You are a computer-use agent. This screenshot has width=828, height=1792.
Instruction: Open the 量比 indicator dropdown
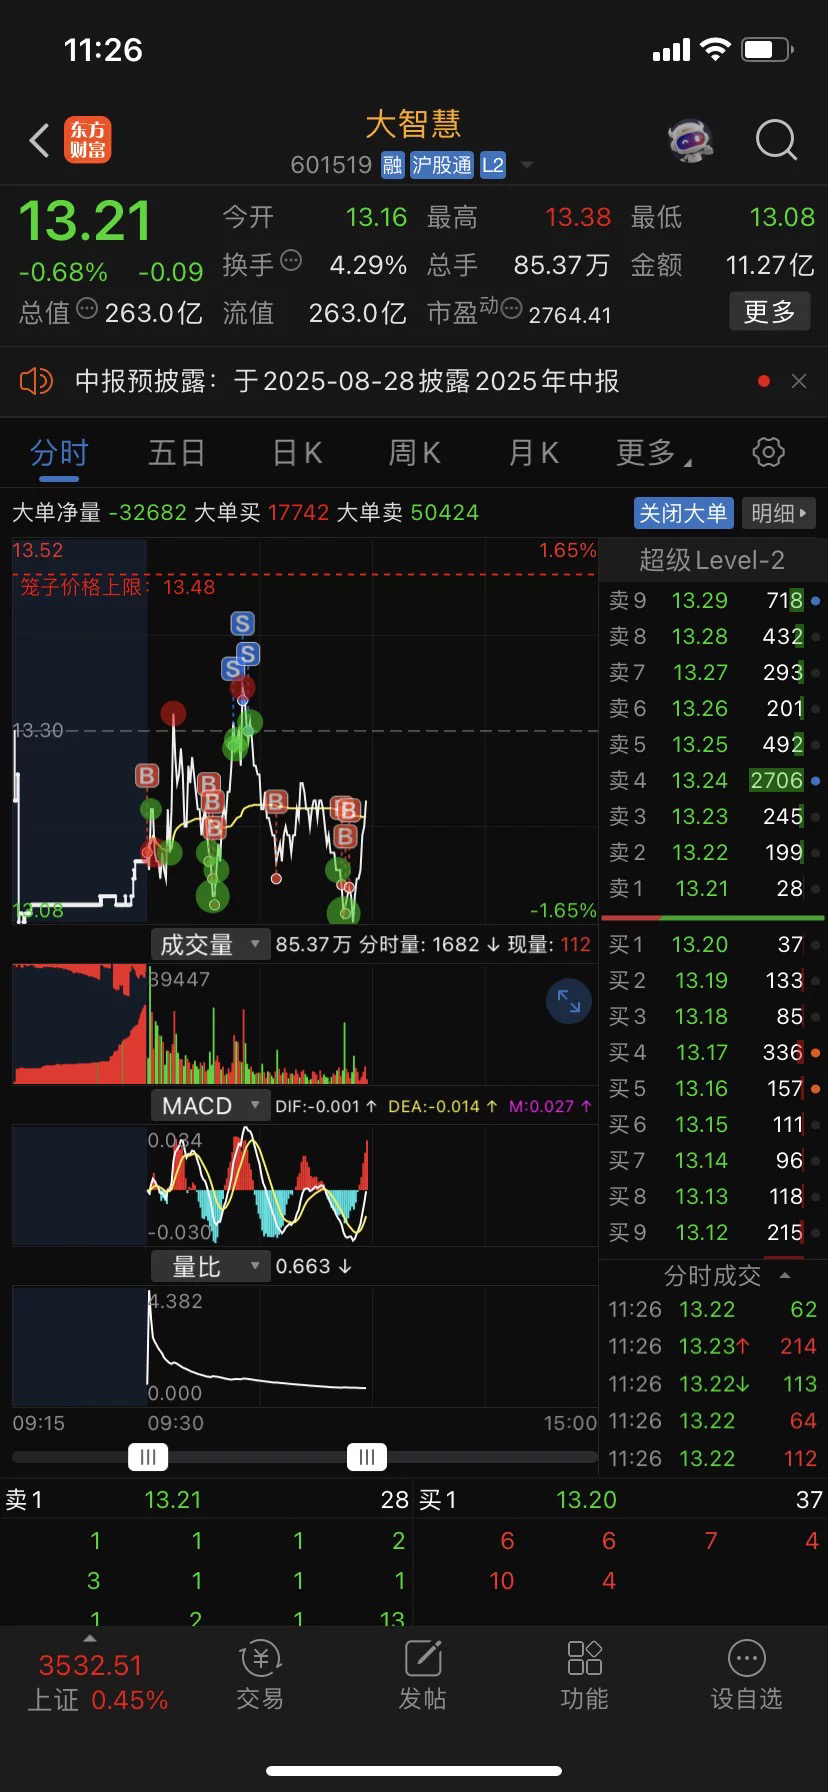coord(210,1267)
